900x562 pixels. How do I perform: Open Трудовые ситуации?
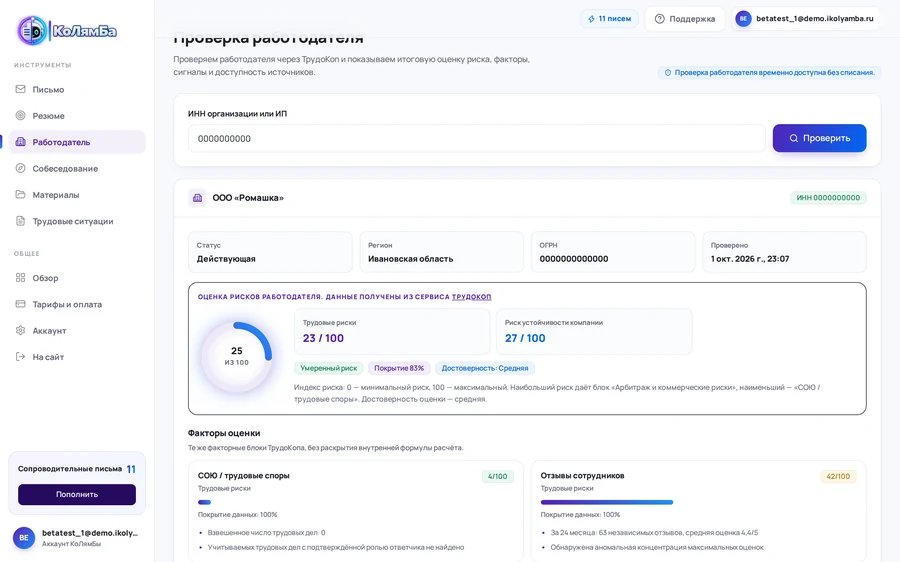[x=77, y=221]
